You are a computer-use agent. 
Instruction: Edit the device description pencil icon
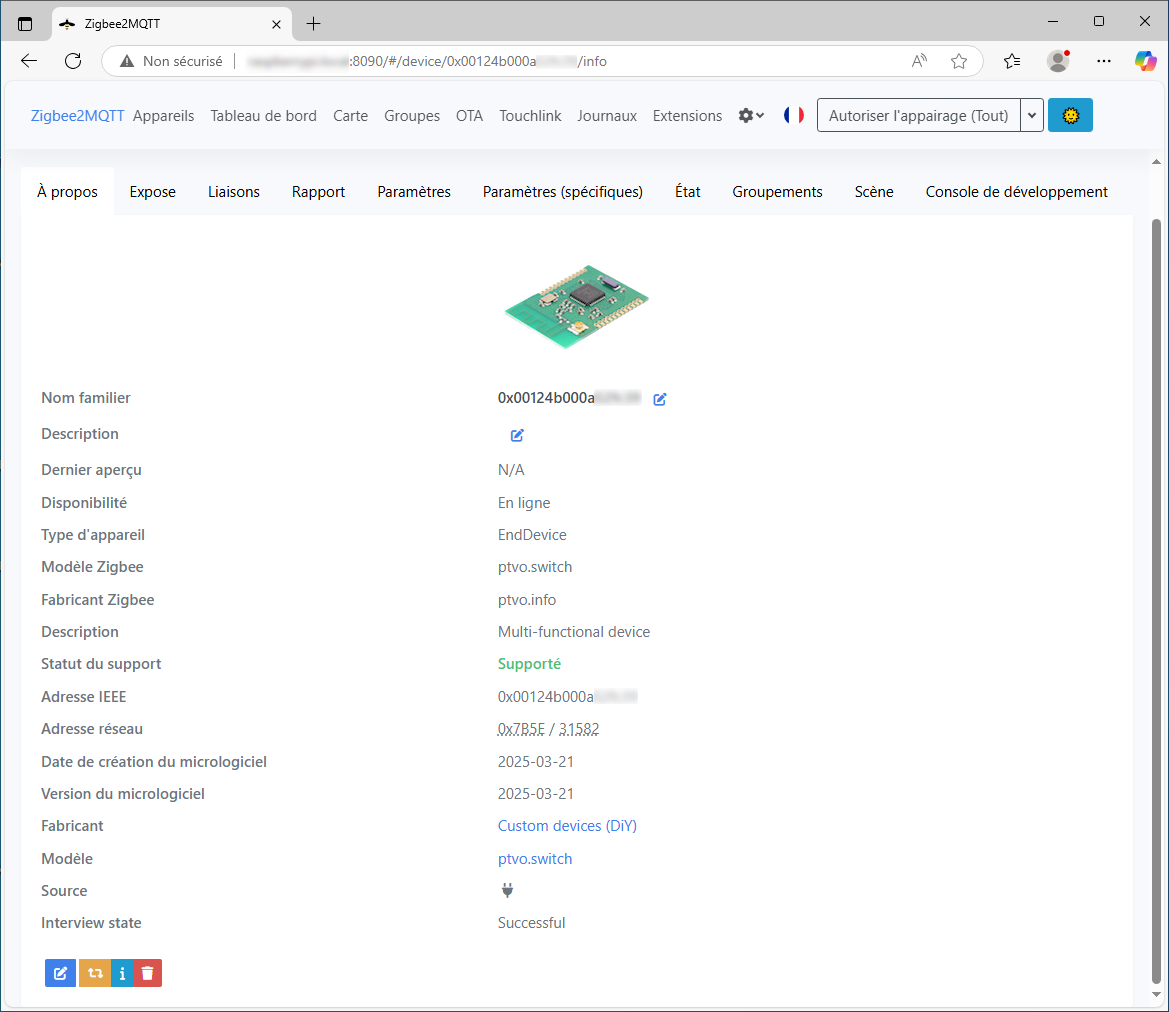pos(517,435)
